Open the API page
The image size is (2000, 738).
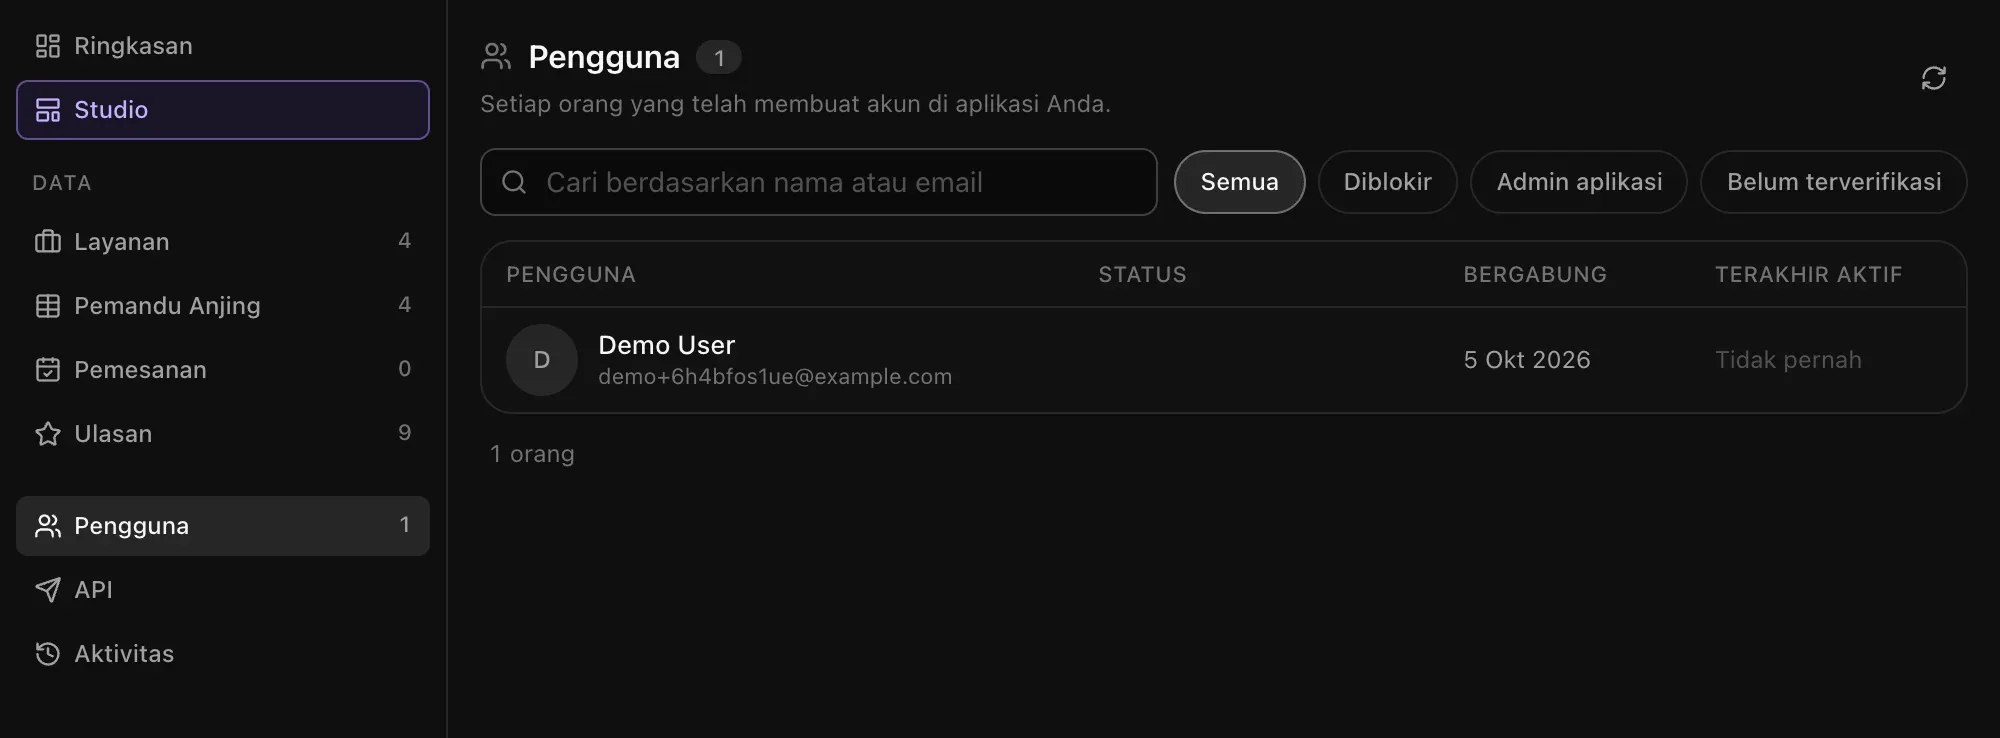pos(223,590)
